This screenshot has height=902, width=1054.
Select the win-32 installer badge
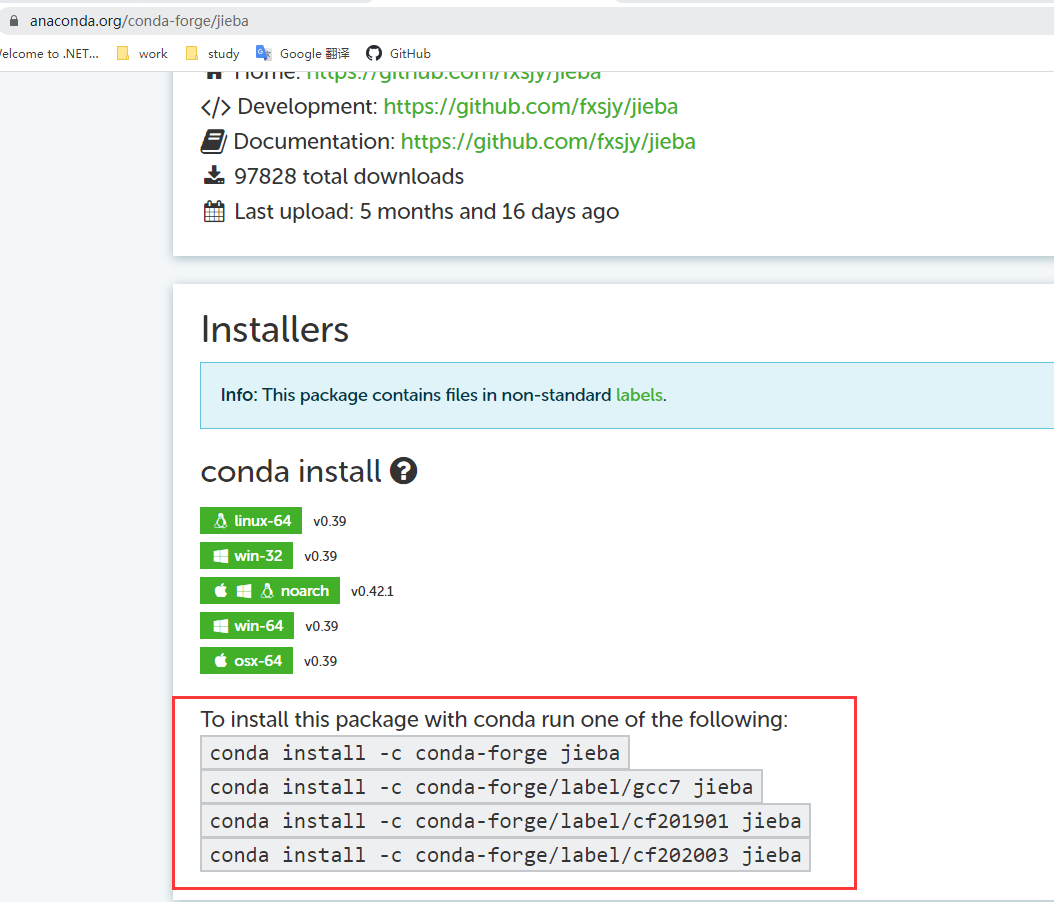(x=246, y=555)
